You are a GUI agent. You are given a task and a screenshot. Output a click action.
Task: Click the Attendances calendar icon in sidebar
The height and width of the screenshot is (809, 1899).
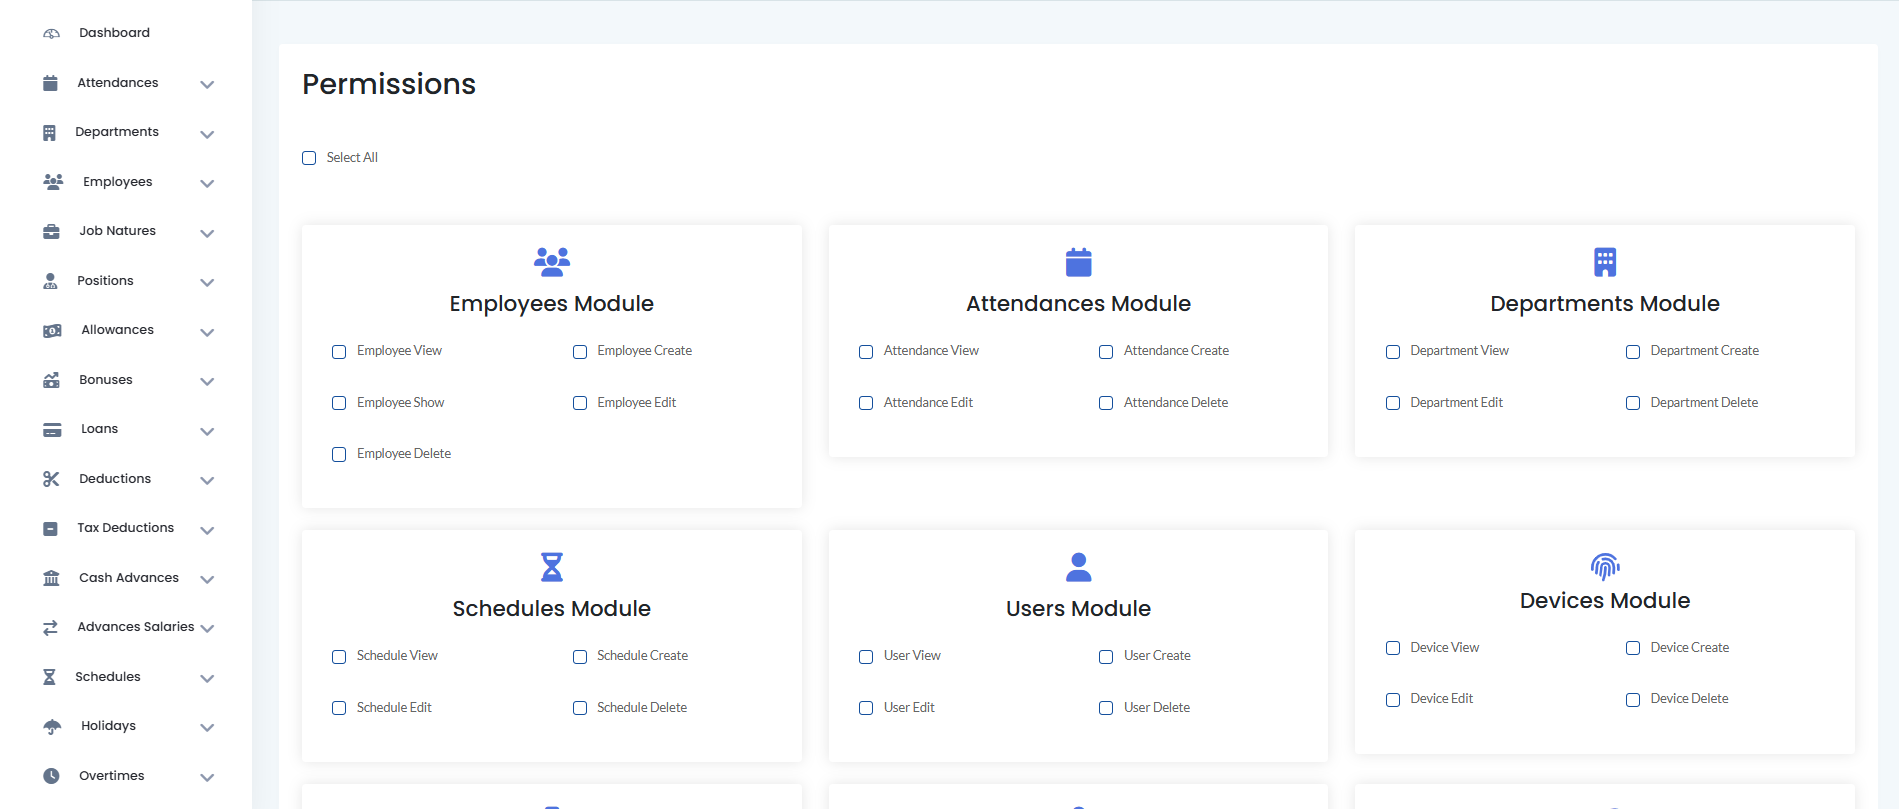tap(50, 83)
